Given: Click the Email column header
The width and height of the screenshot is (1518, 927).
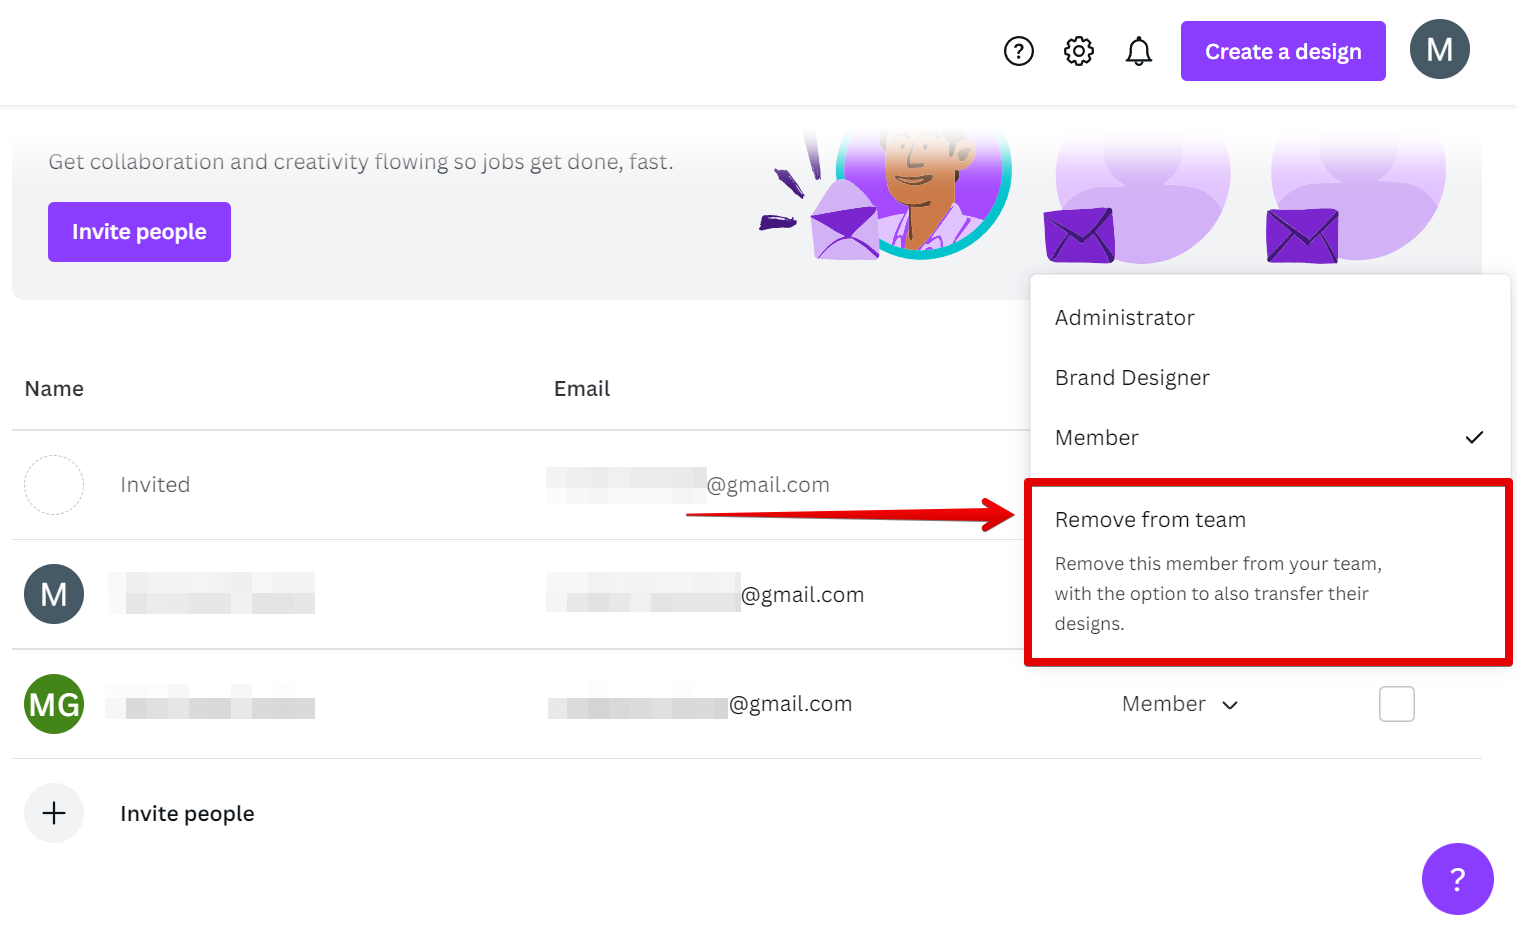Looking at the screenshot, I should [x=581, y=389].
